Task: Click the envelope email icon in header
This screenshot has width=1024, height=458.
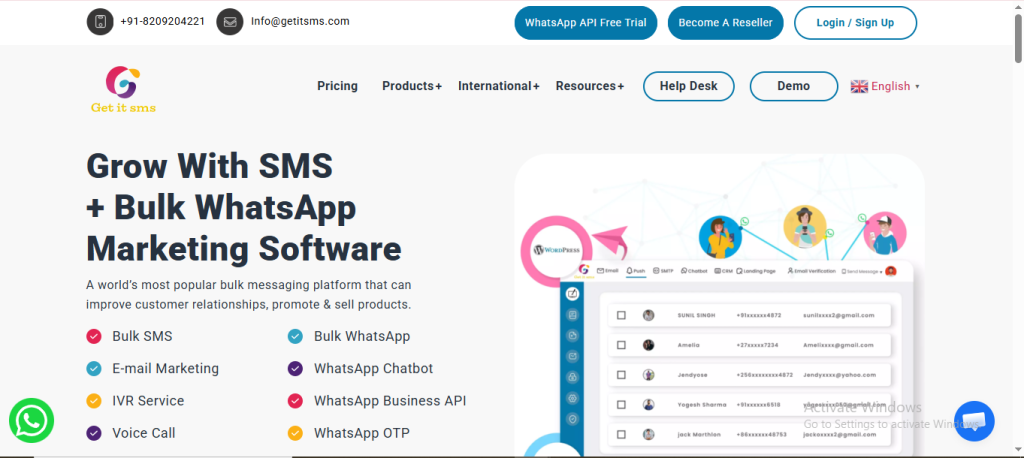Action: tap(230, 21)
